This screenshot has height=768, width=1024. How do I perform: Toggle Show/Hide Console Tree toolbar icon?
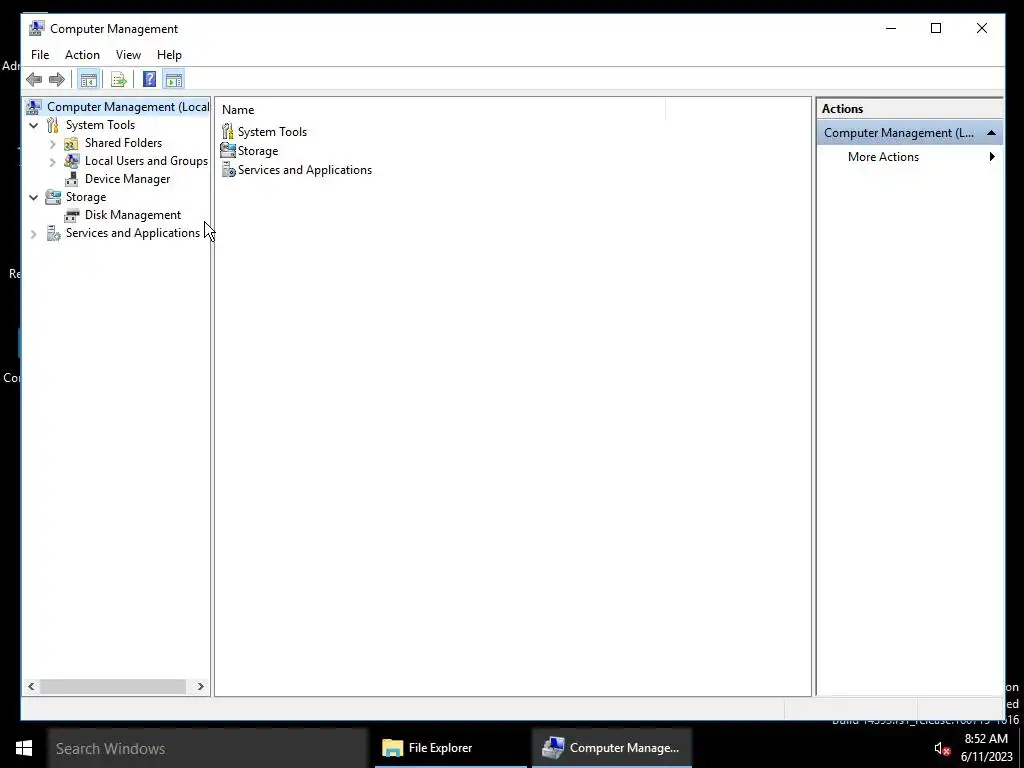point(88,80)
